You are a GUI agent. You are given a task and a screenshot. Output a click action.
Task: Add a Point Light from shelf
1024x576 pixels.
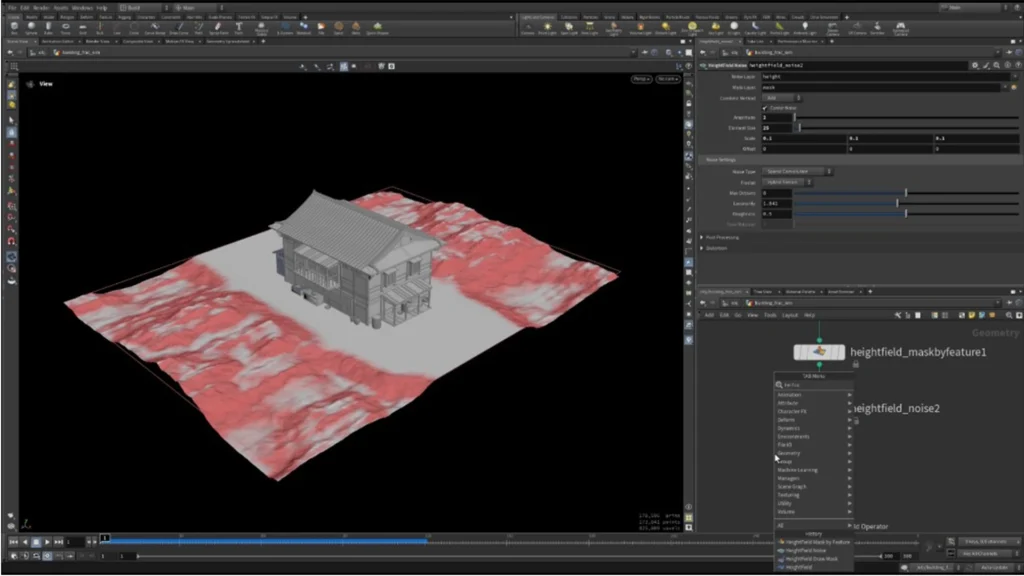pyautogui.click(x=547, y=27)
